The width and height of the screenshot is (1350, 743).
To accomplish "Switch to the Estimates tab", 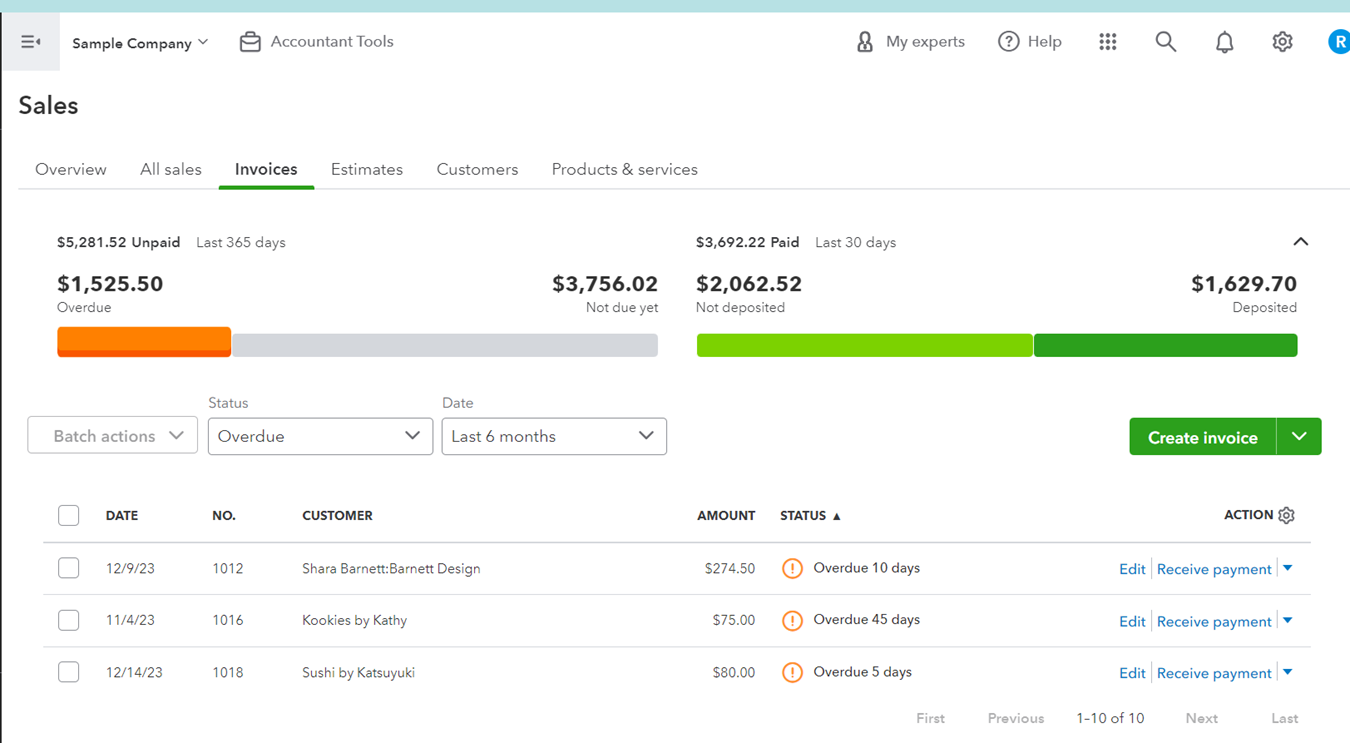I will point(367,170).
